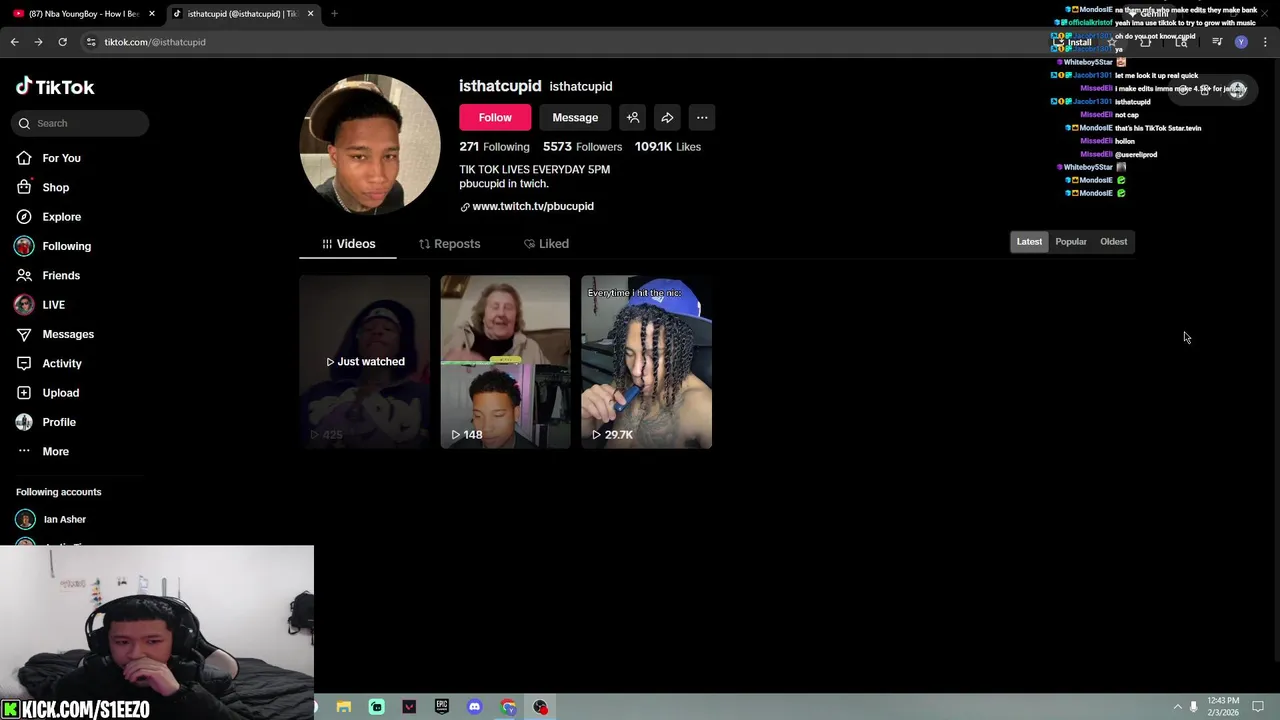
Task: Click the plus-square icon next to Upload
Action: [x=24, y=393]
